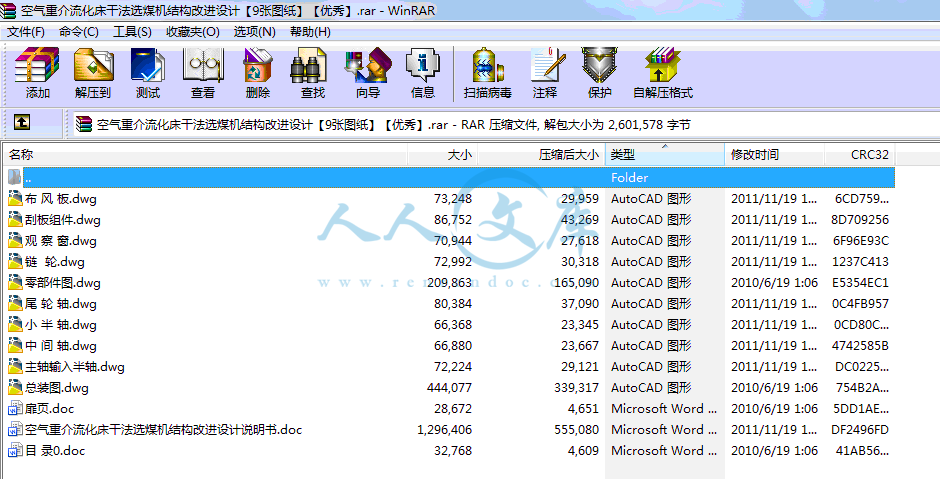Click the WinRAR icon in the title bar

[x=9, y=10]
